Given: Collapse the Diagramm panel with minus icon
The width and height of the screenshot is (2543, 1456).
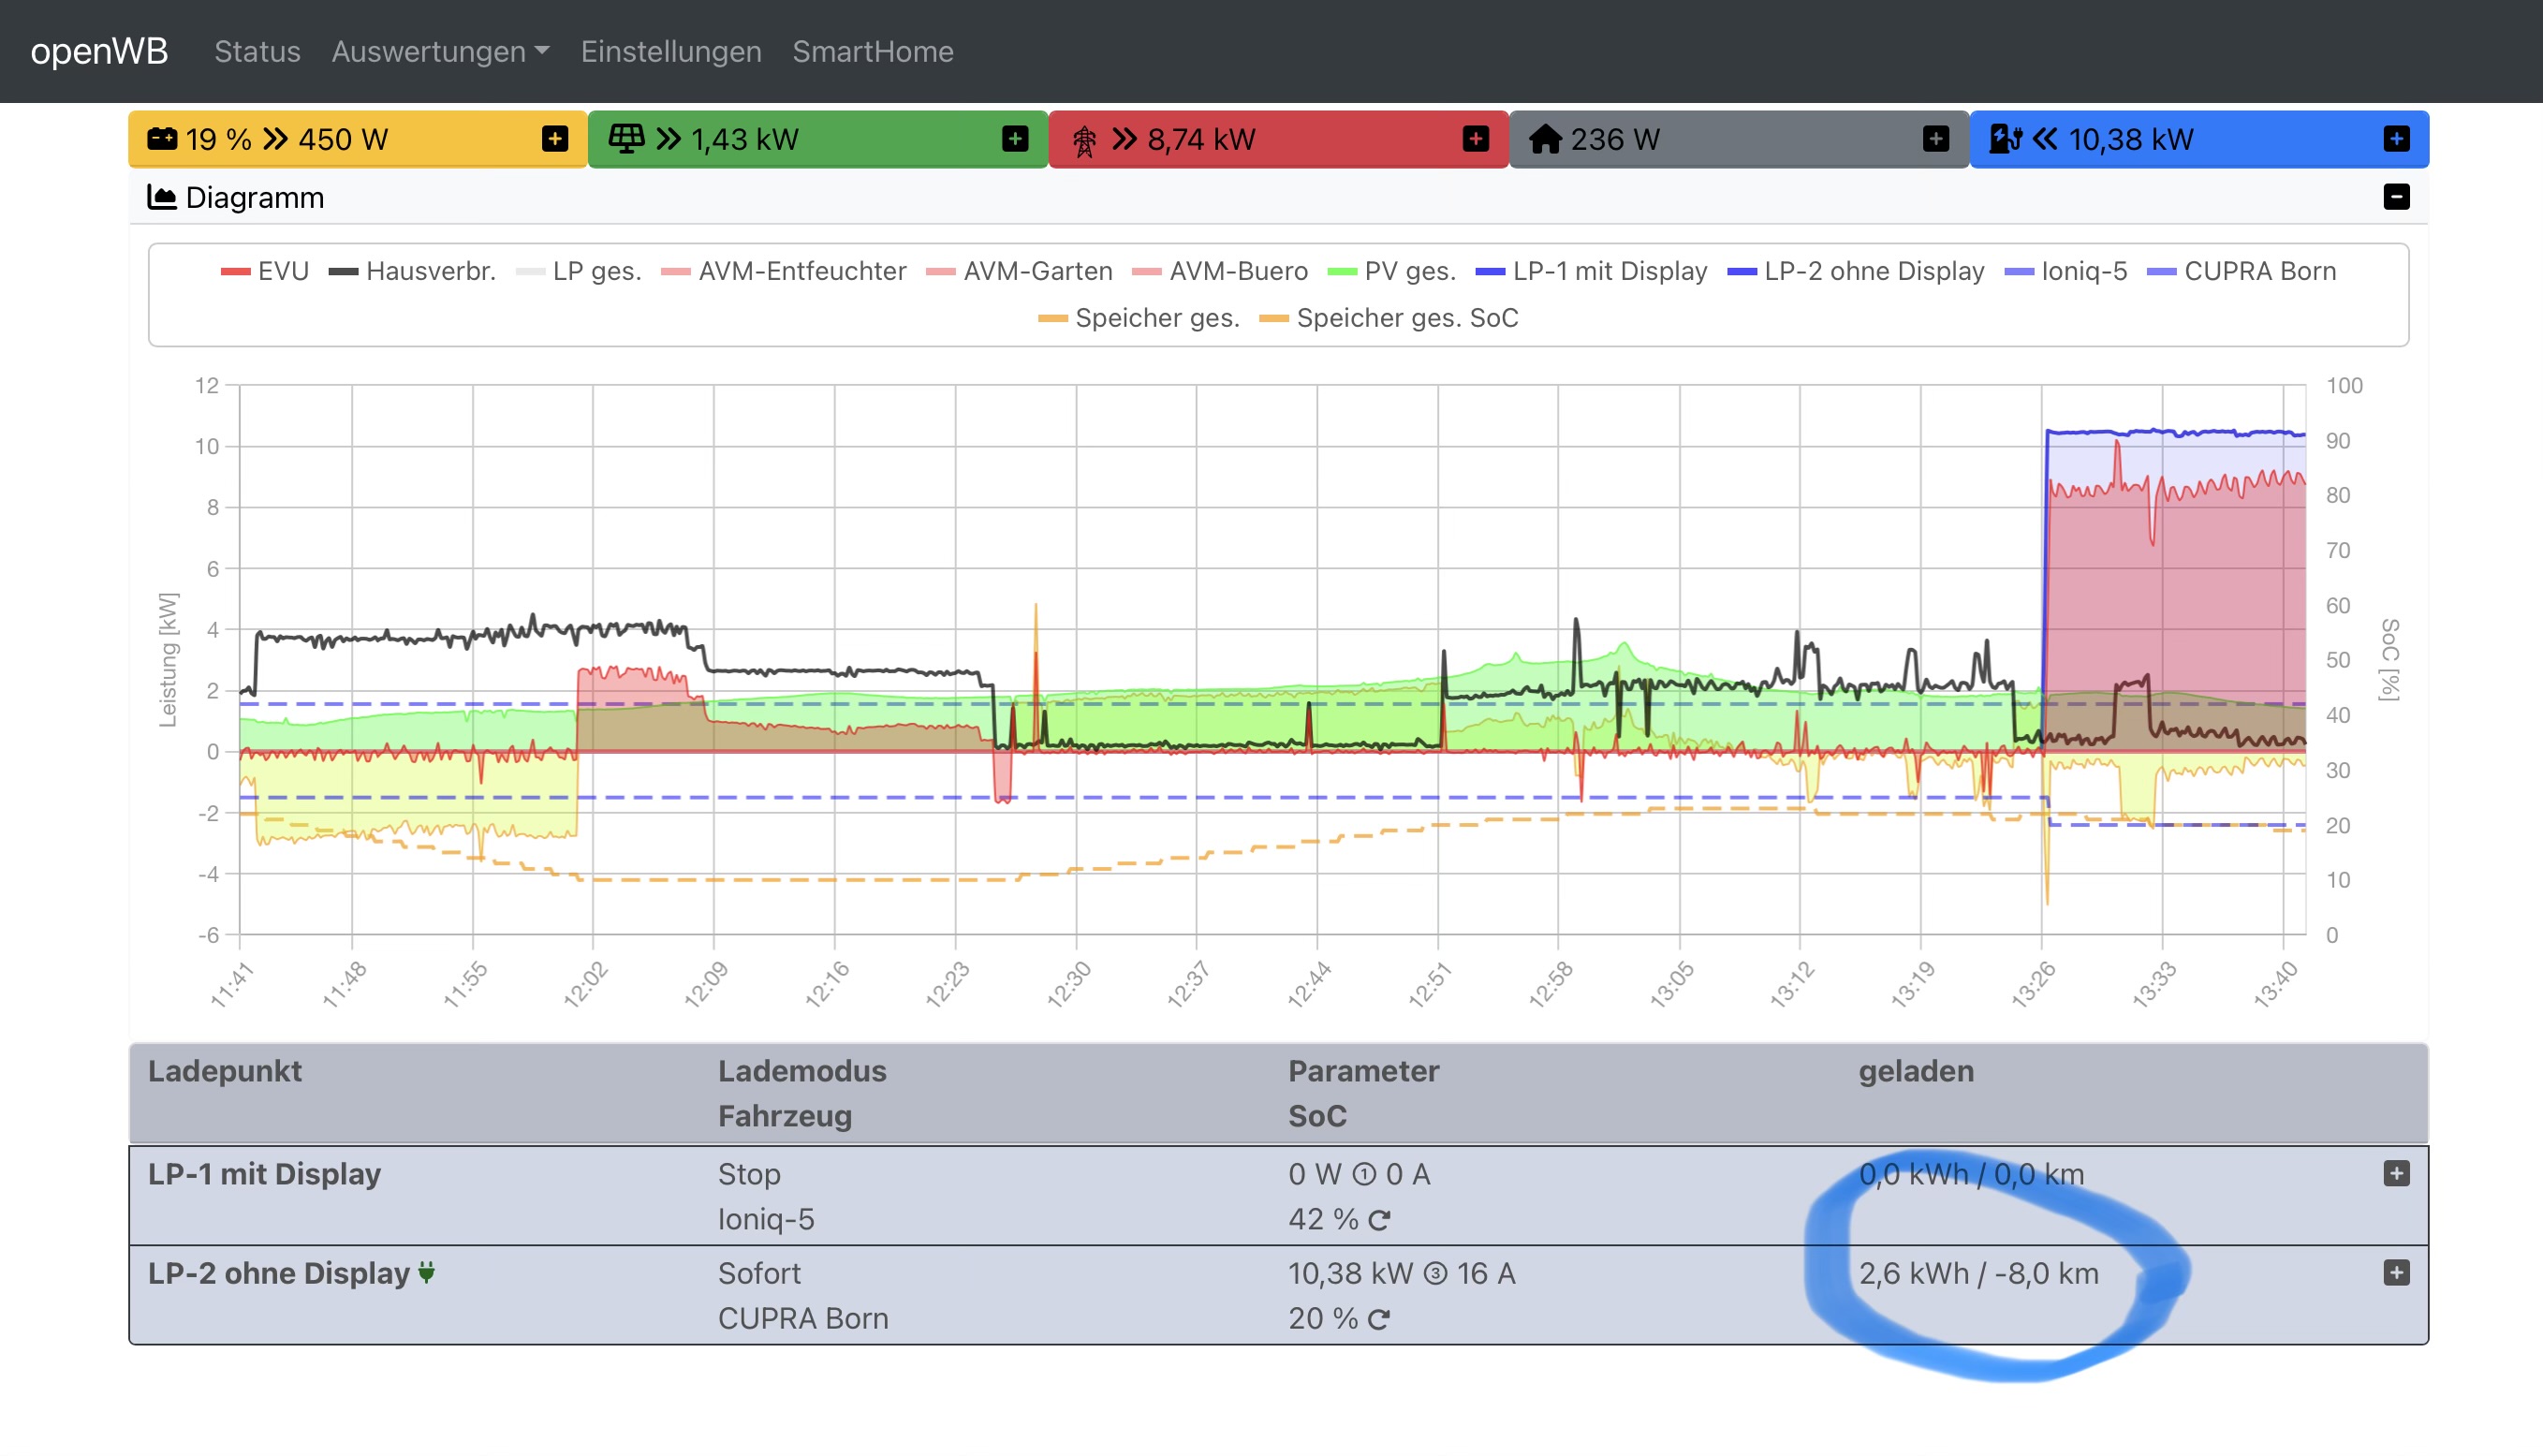Looking at the screenshot, I should [2396, 197].
